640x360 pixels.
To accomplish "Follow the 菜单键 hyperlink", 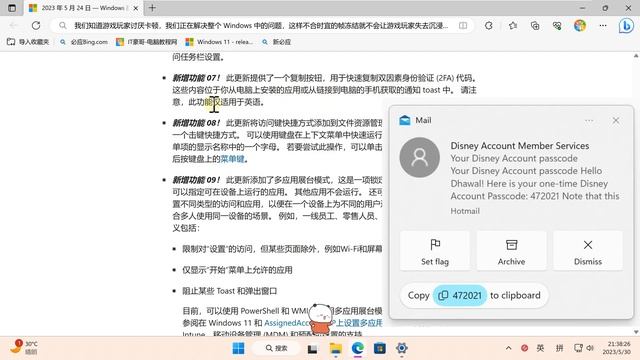I will pyautogui.click(x=232, y=159).
